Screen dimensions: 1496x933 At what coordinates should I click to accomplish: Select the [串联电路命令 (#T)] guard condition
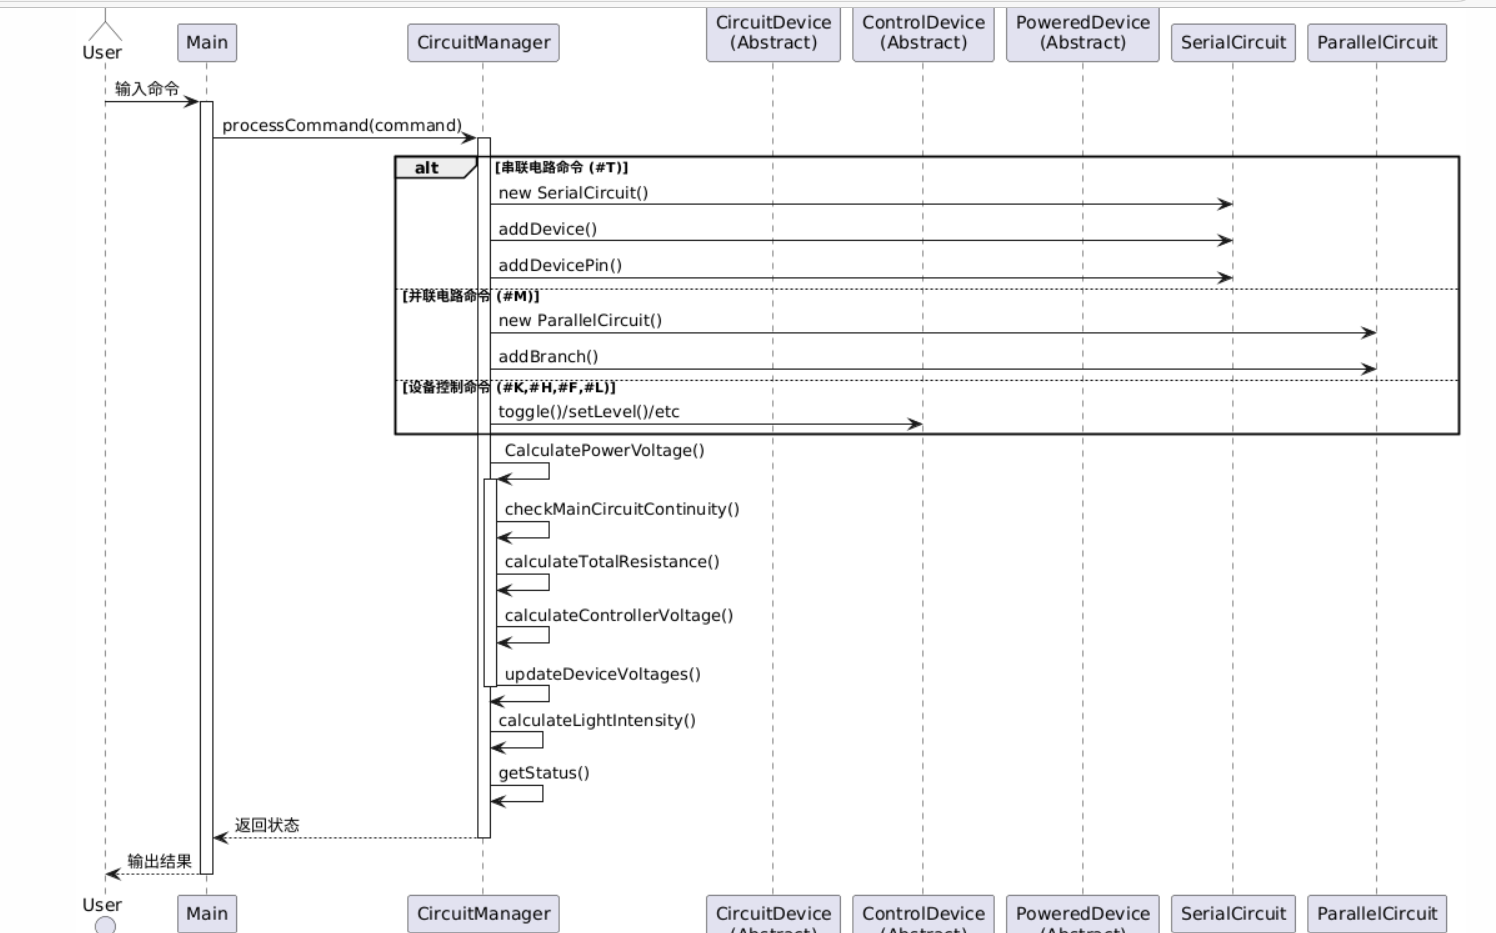tap(562, 167)
